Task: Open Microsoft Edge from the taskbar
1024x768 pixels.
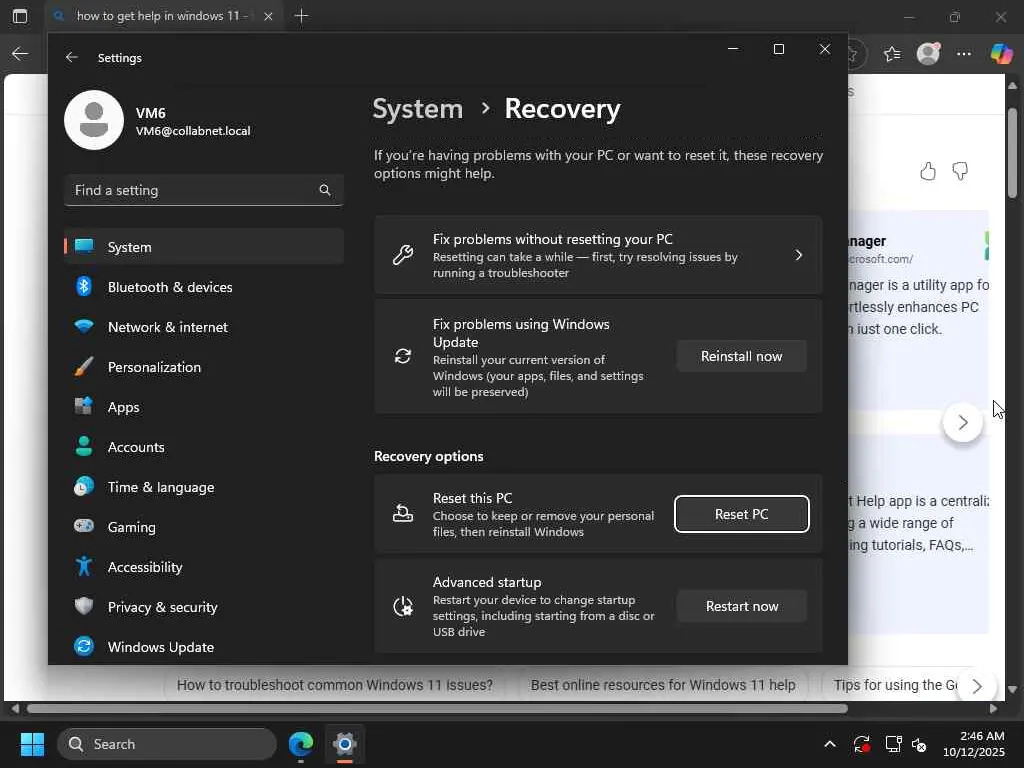Action: (x=301, y=744)
